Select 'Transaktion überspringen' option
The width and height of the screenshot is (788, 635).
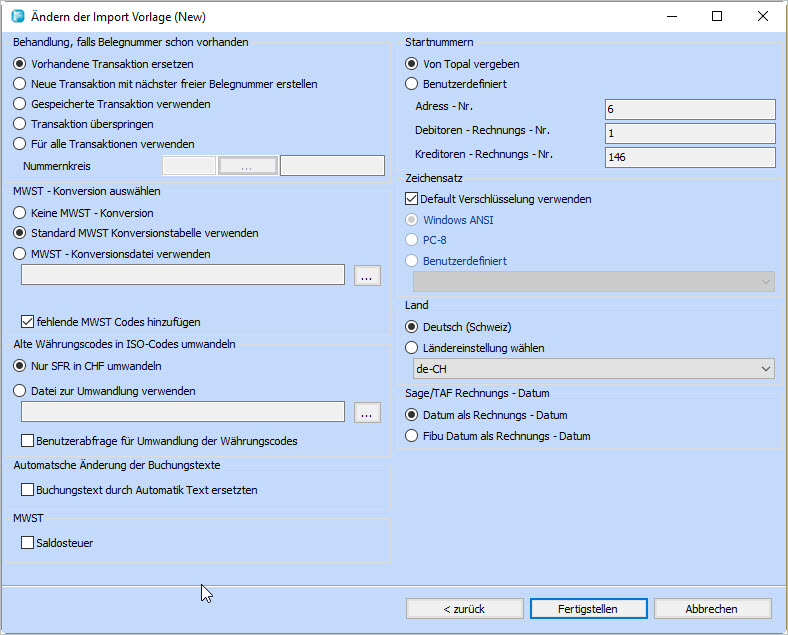(20, 124)
